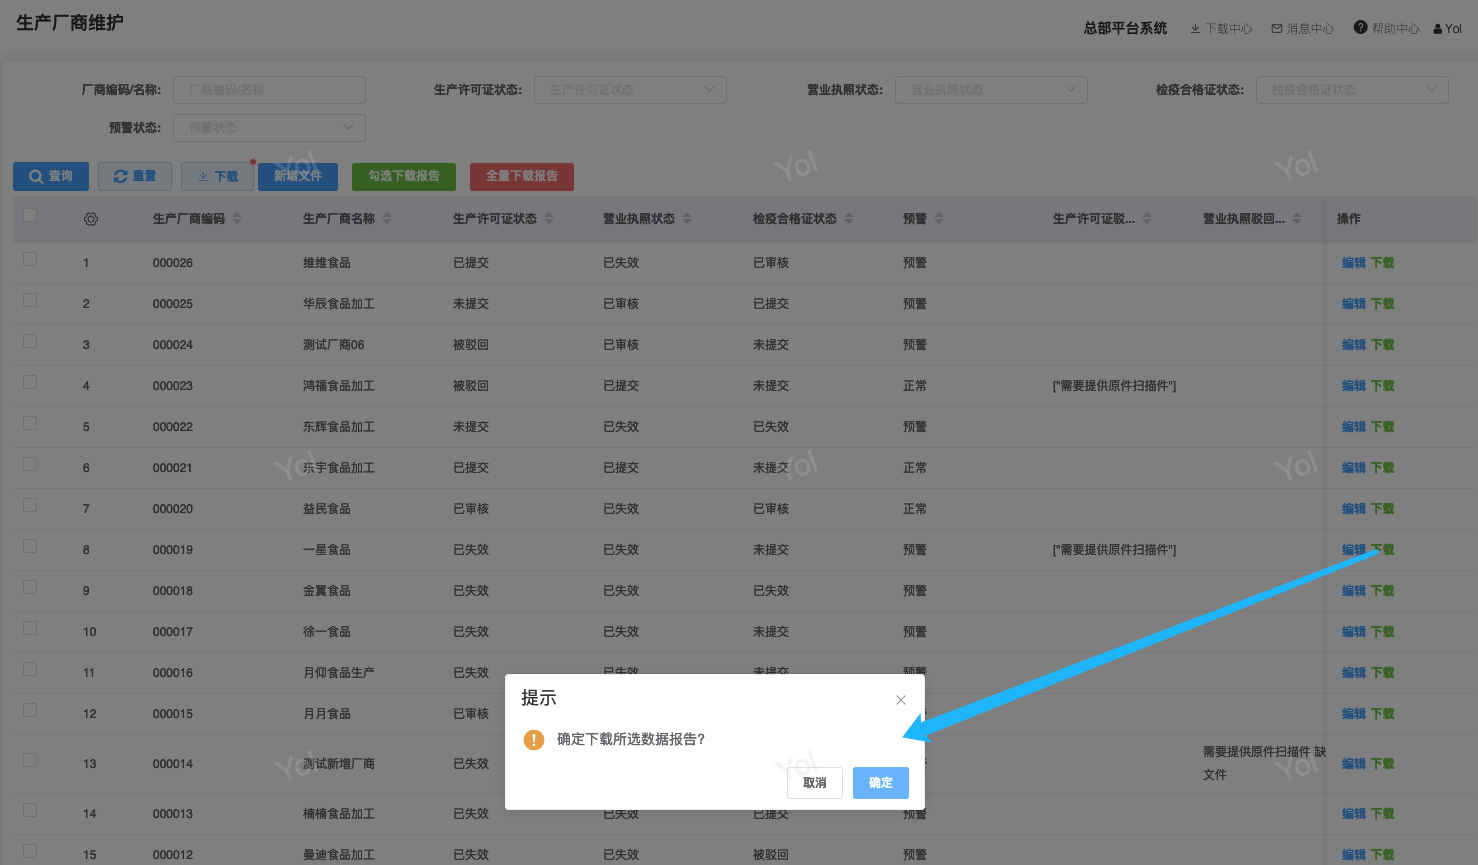The height and width of the screenshot is (865, 1478).
Task: Check the row checkbox for 000024
Action: click(30, 342)
